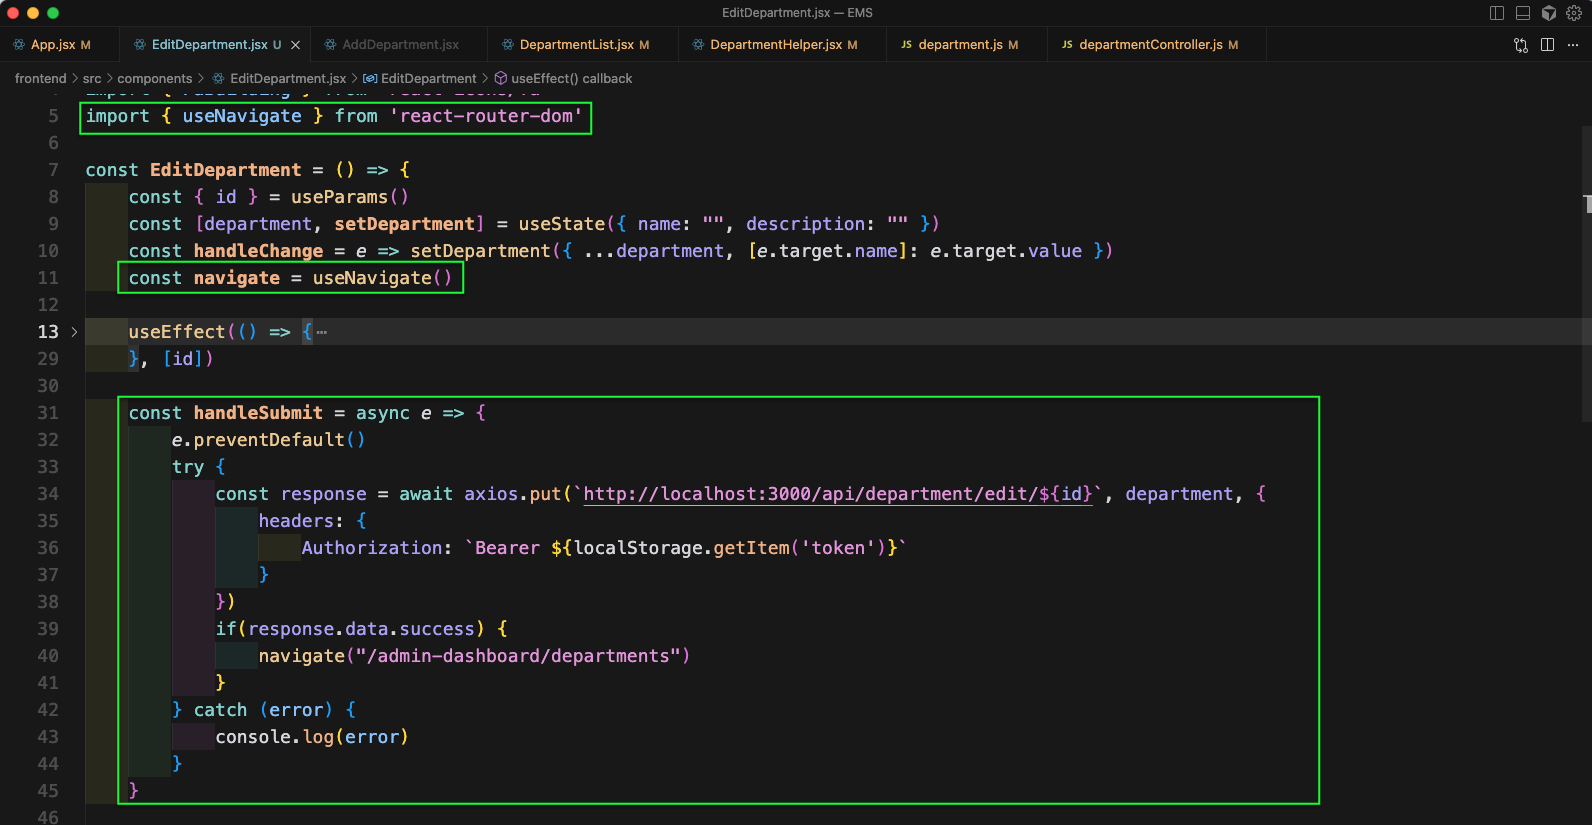Click 'localStorage' on line 36
Screen dimensions: 1592x825
click(638, 548)
